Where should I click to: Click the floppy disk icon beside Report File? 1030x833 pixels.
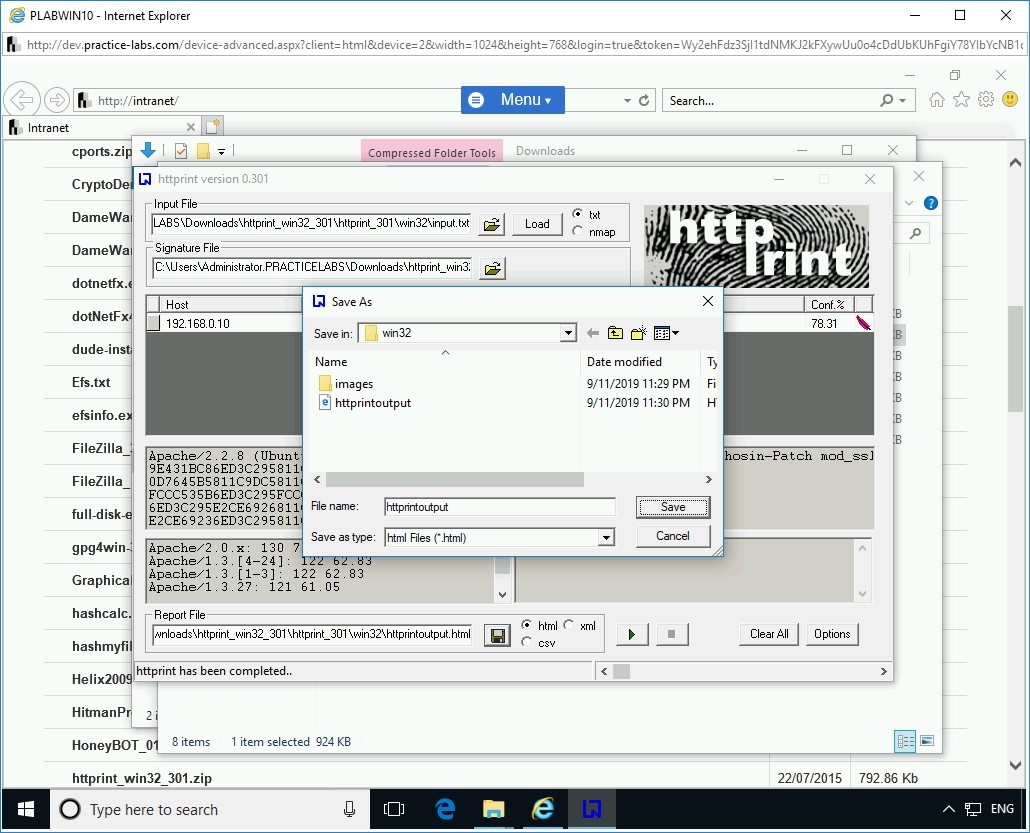pos(497,635)
